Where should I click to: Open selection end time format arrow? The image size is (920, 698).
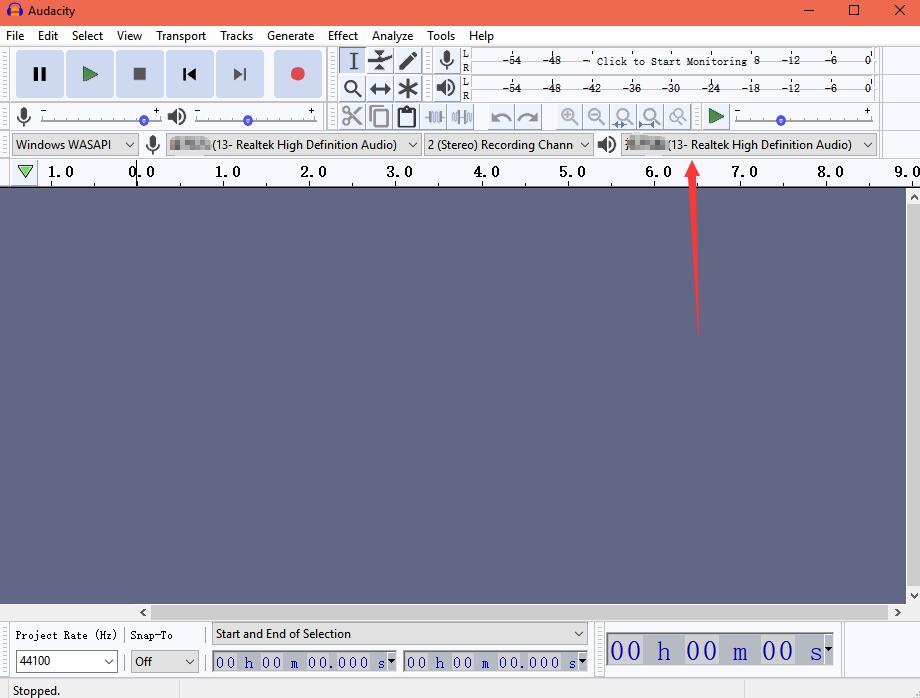[x=583, y=662]
